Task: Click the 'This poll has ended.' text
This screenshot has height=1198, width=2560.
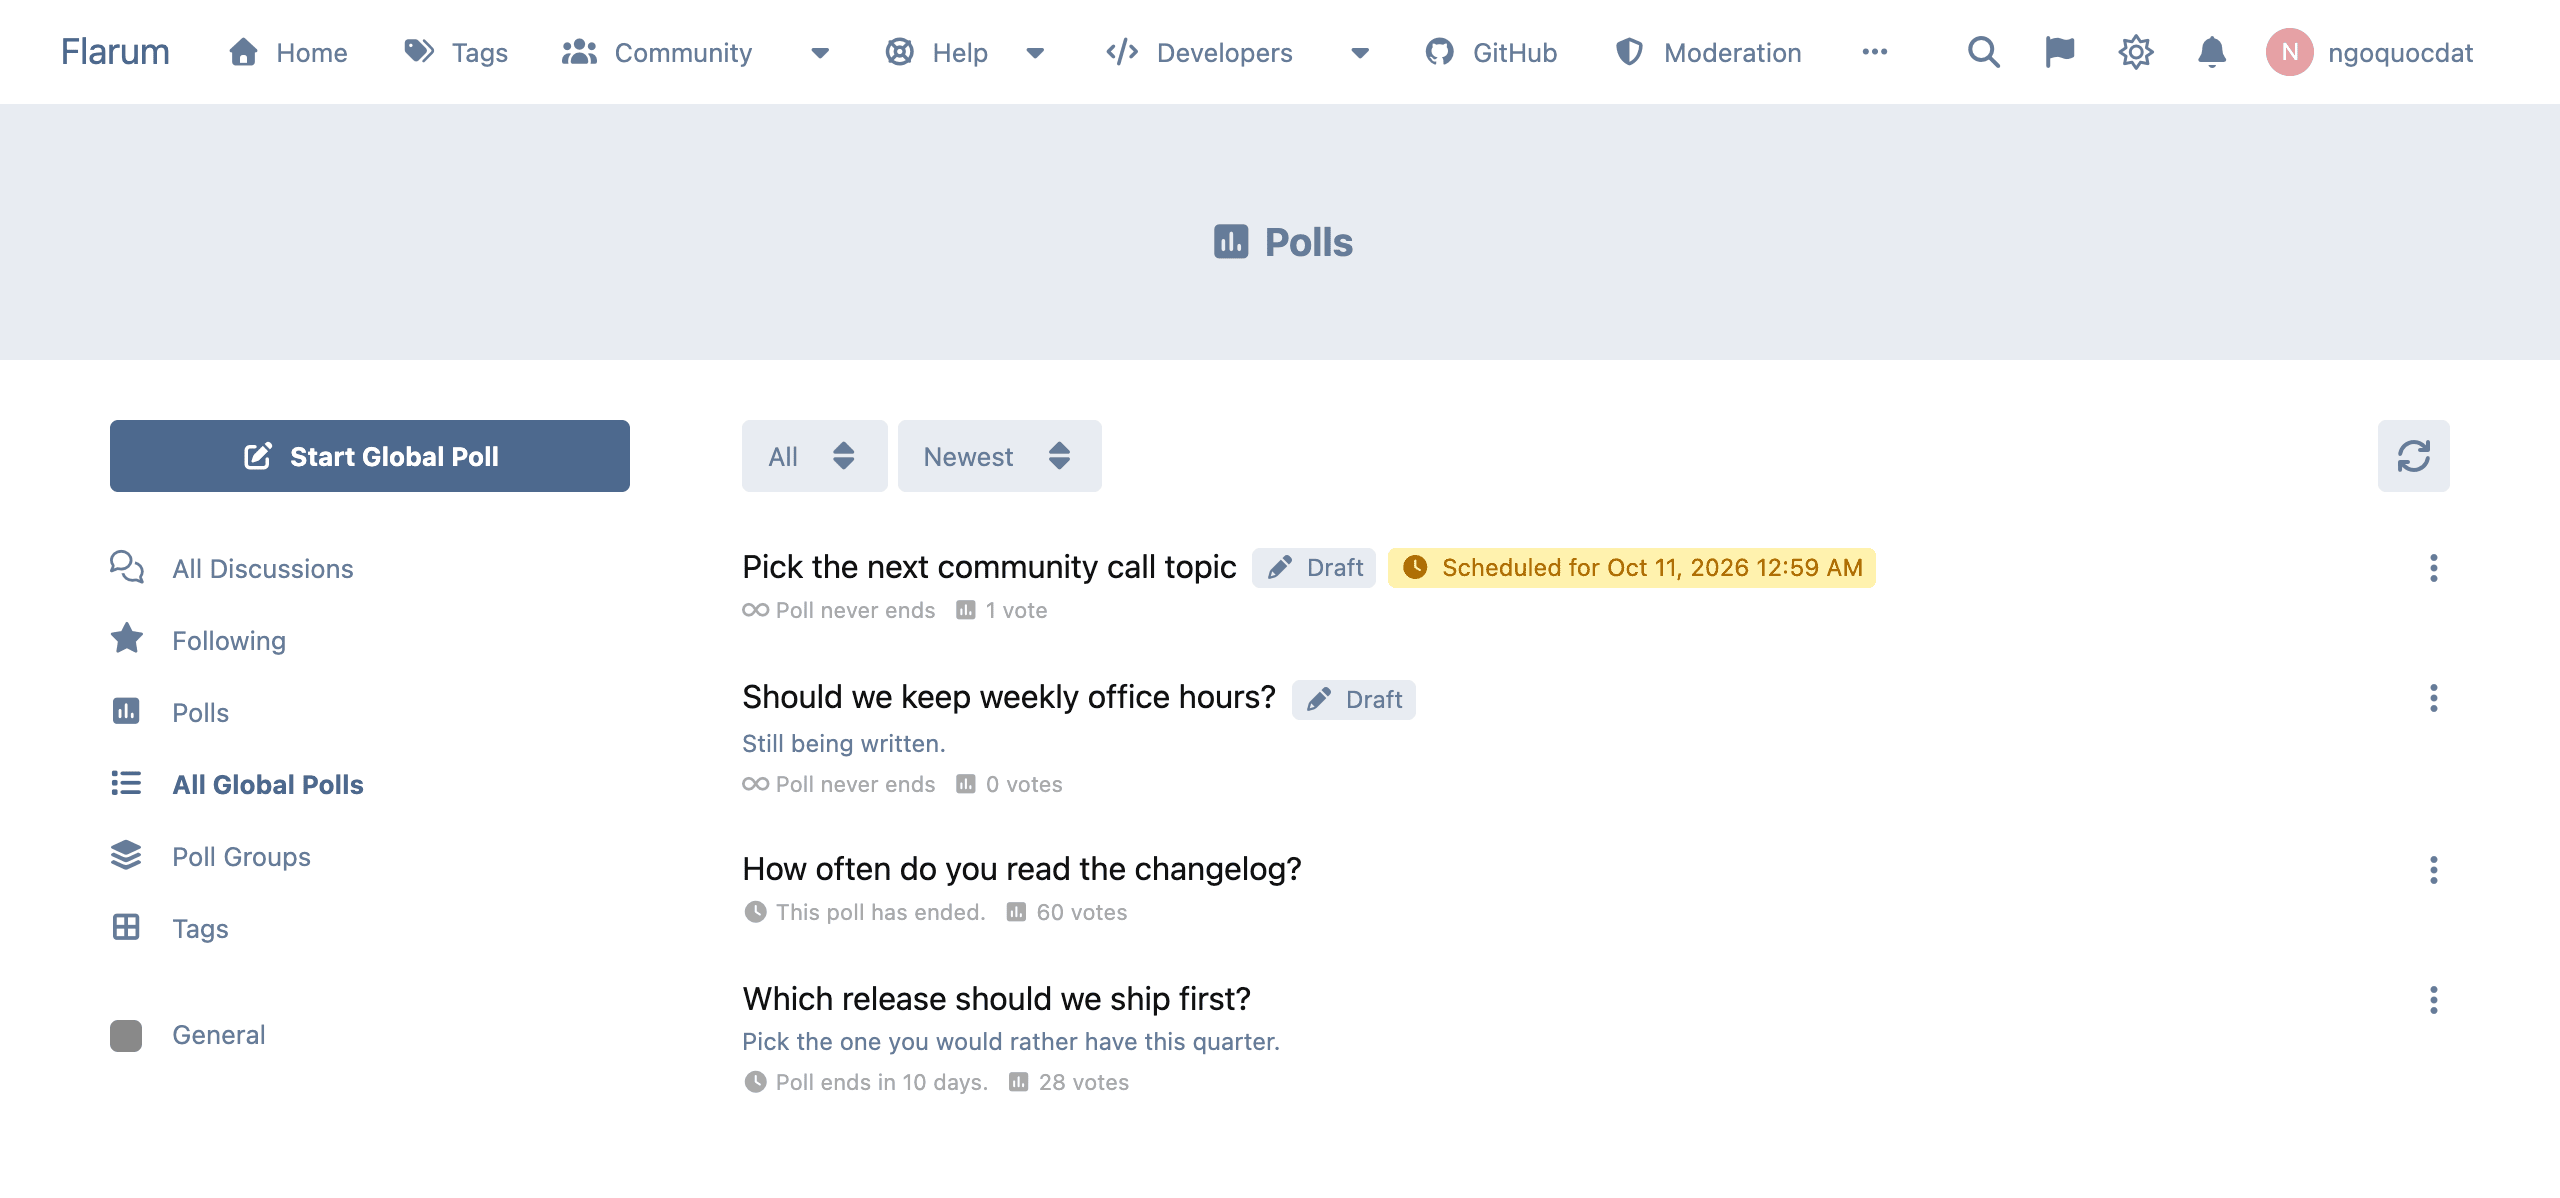Action: pyautogui.click(x=880, y=912)
